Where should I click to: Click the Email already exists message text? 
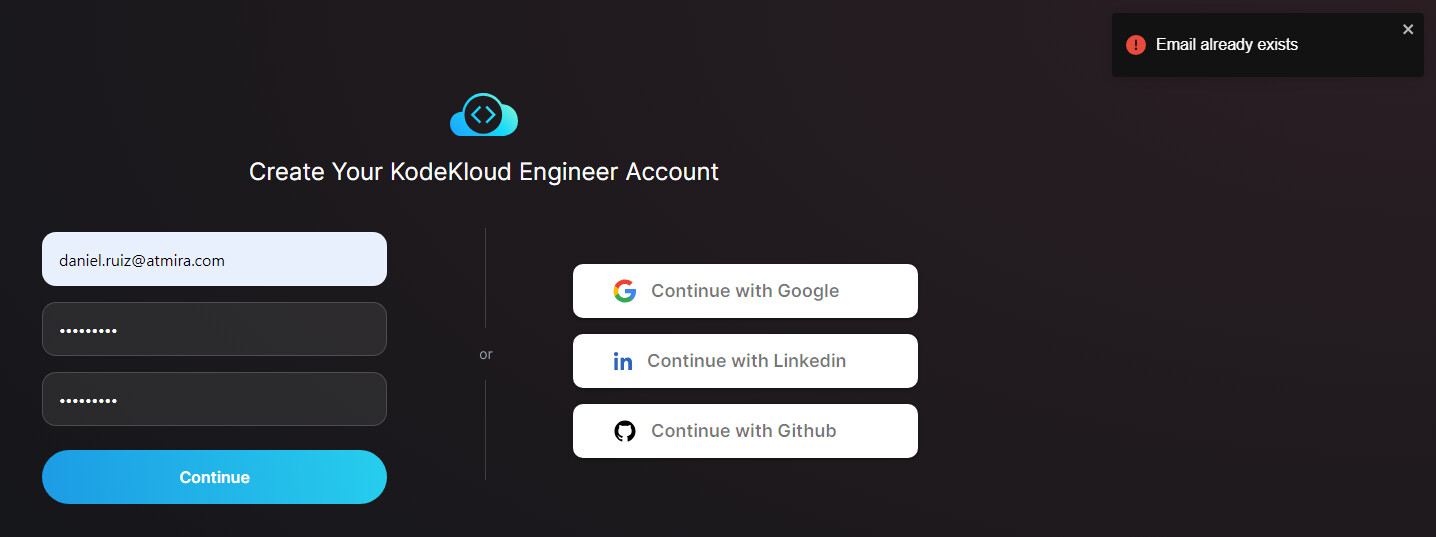1227,45
